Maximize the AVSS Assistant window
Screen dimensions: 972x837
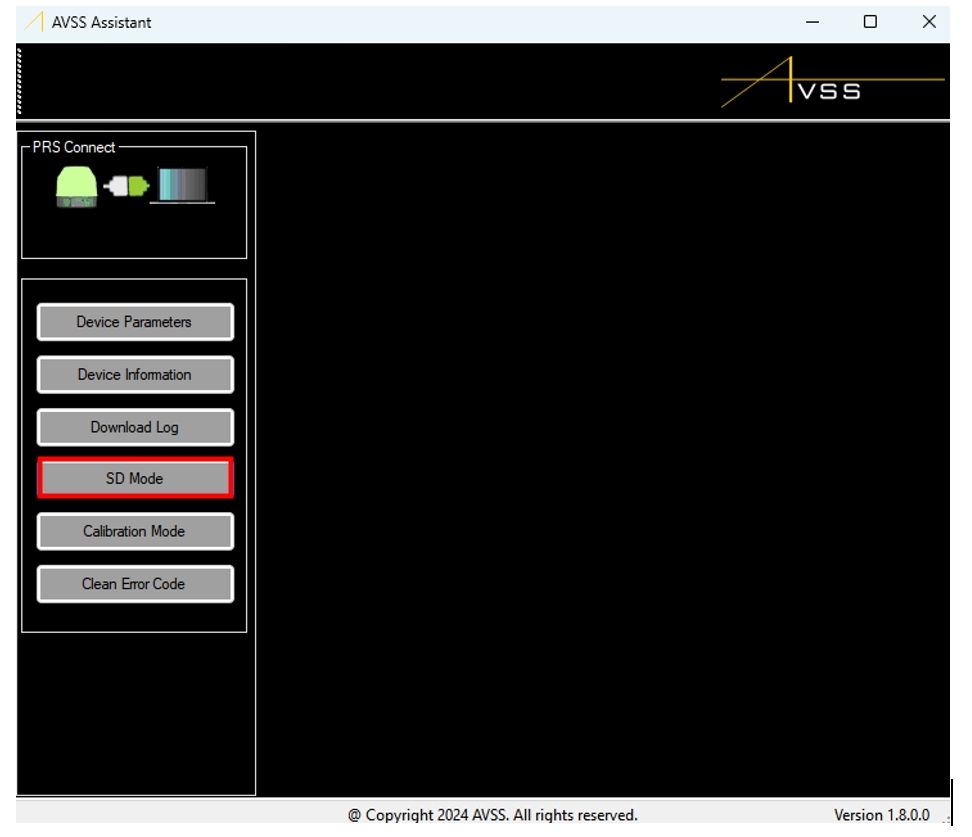[870, 22]
